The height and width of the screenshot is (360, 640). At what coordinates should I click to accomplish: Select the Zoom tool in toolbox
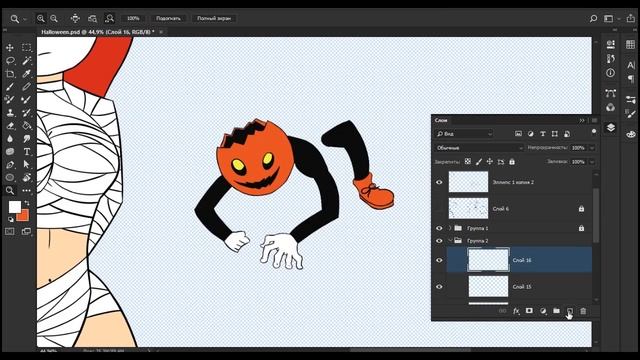tap(10, 191)
